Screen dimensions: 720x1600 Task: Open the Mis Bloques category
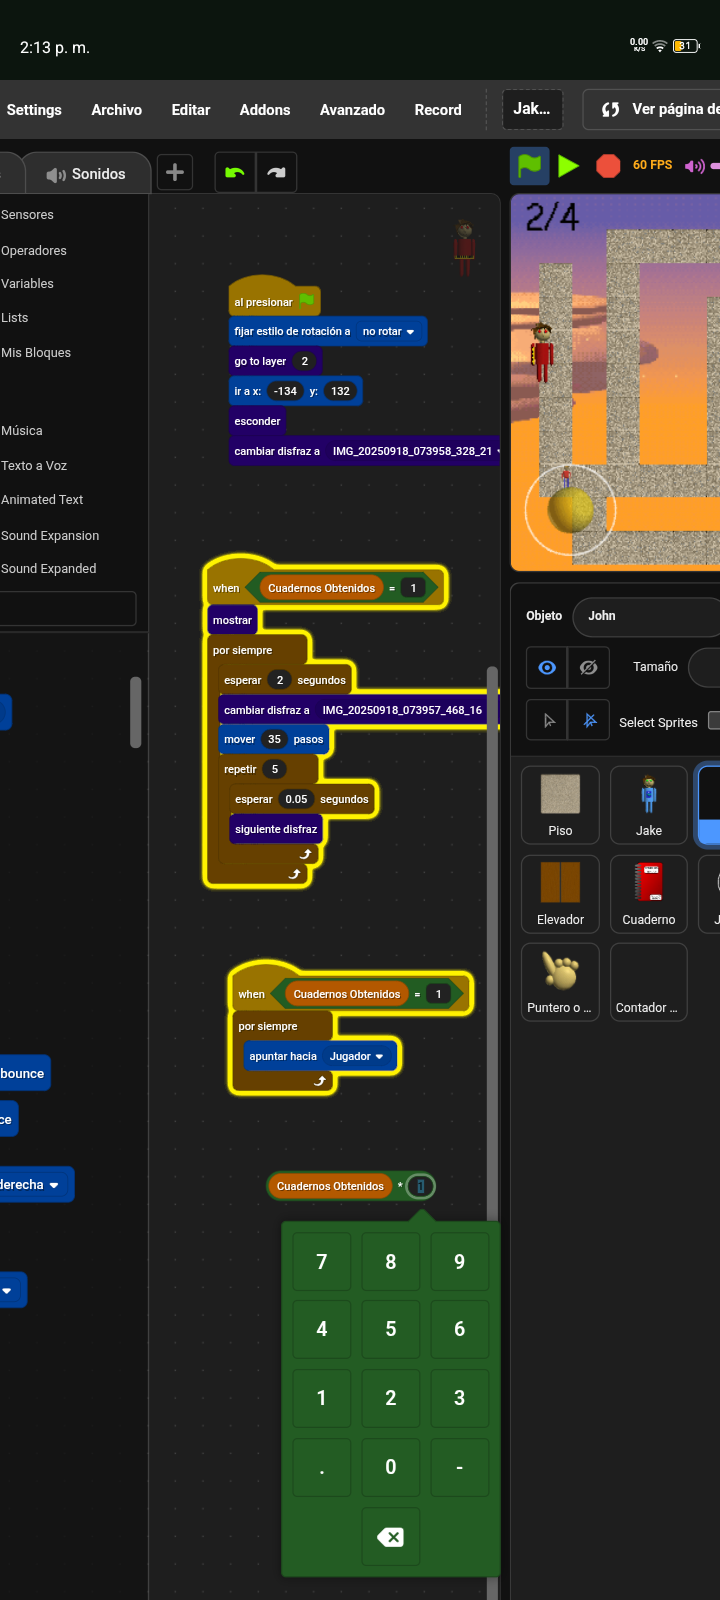(36, 353)
